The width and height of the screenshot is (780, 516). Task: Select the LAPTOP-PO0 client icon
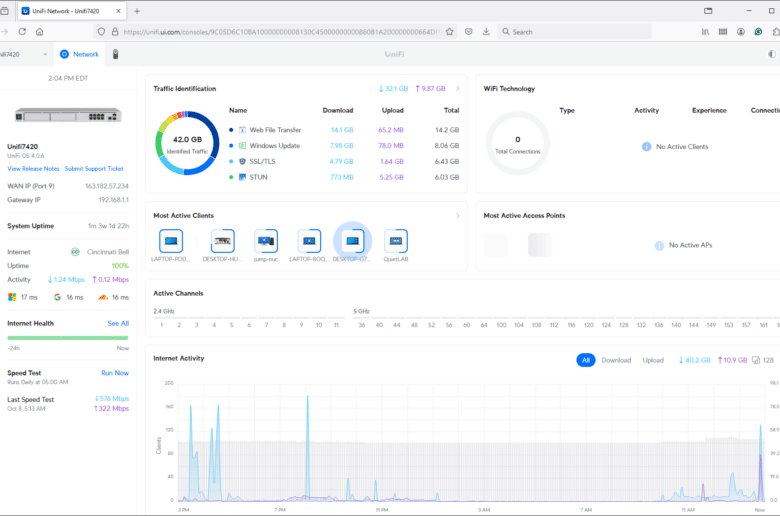pyautogui.click(x=171, y=241)
